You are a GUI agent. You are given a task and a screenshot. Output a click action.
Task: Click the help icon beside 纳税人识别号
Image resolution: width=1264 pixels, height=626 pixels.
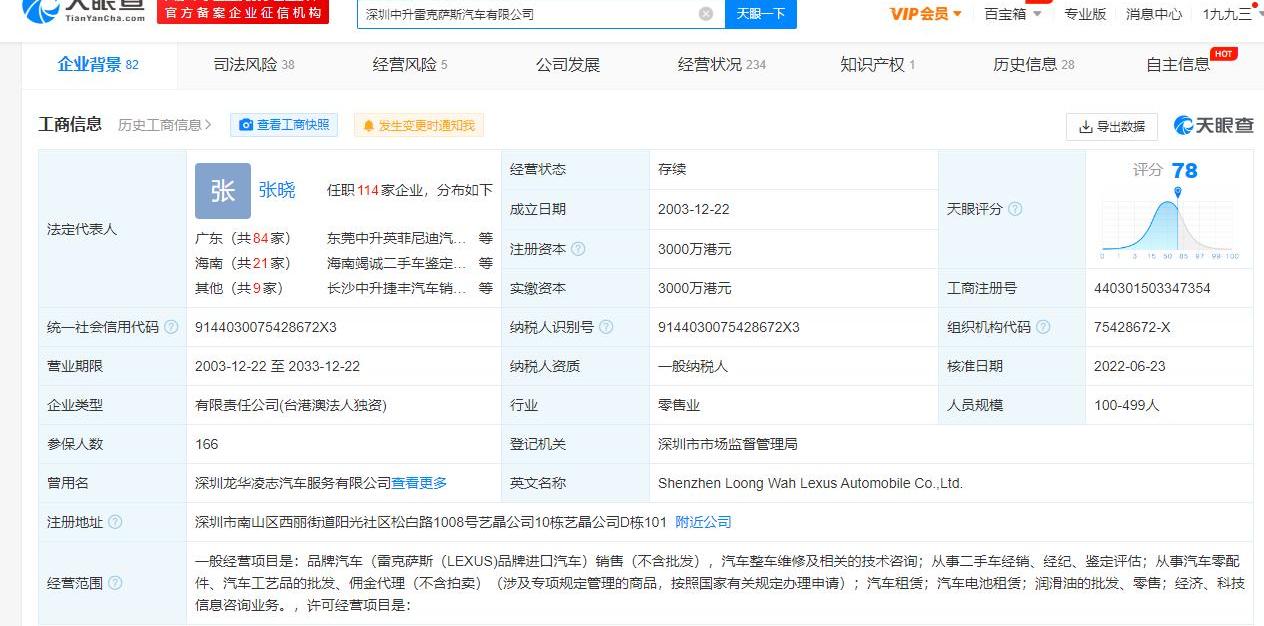coord(606,327)
